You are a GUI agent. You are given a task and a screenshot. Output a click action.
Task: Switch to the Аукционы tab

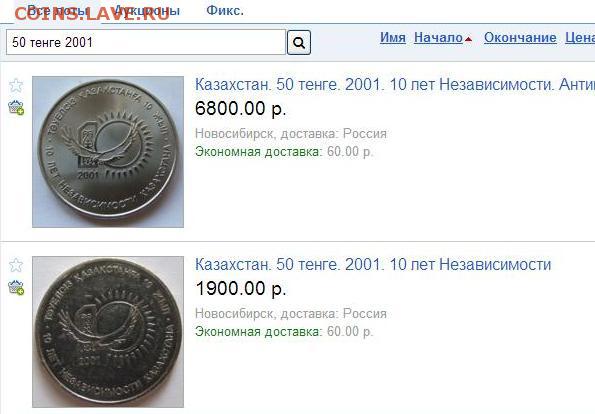[146, 11]
